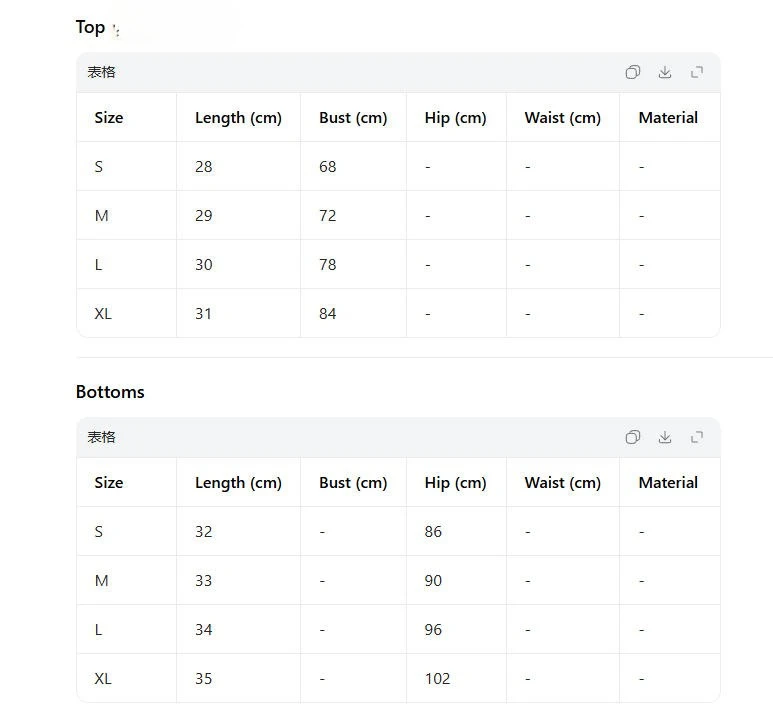The width and height of the screenshot is (773, 722).
Task: Download the Top size table
Action: pos(665,72)
